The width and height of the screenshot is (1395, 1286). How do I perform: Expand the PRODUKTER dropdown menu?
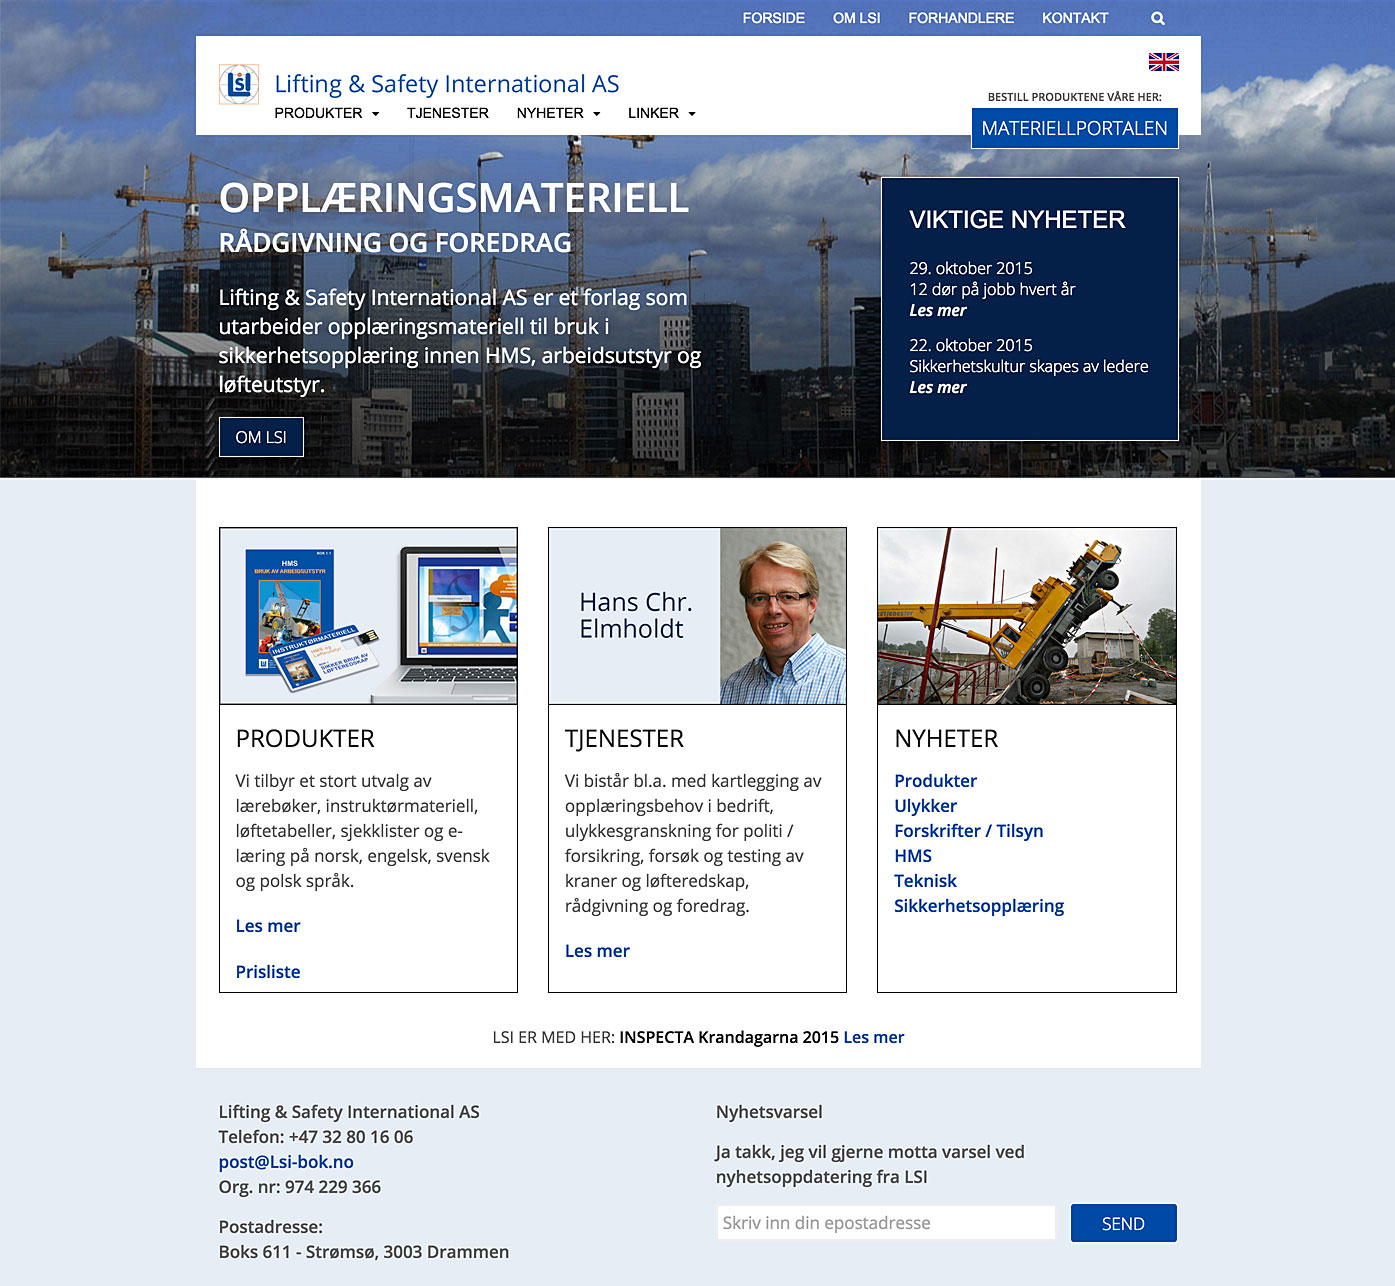point(327,113)
